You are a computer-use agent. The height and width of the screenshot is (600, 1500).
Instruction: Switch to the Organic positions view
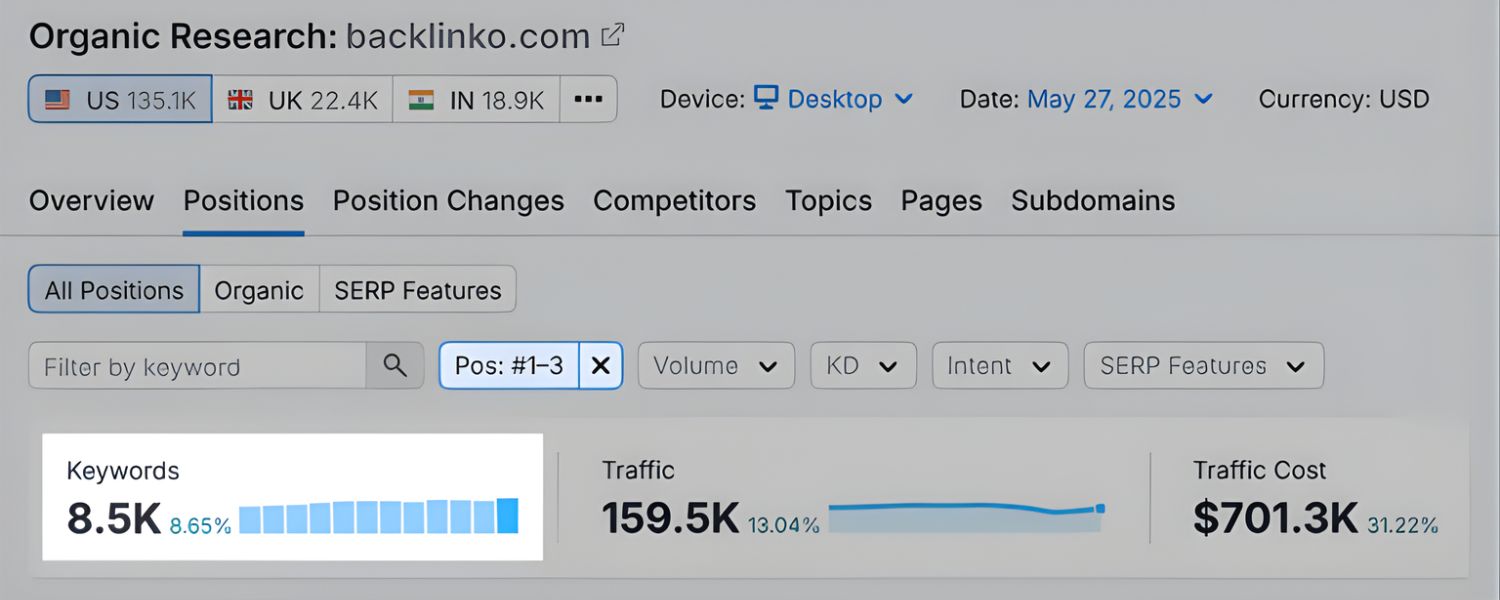coord(260,289)
